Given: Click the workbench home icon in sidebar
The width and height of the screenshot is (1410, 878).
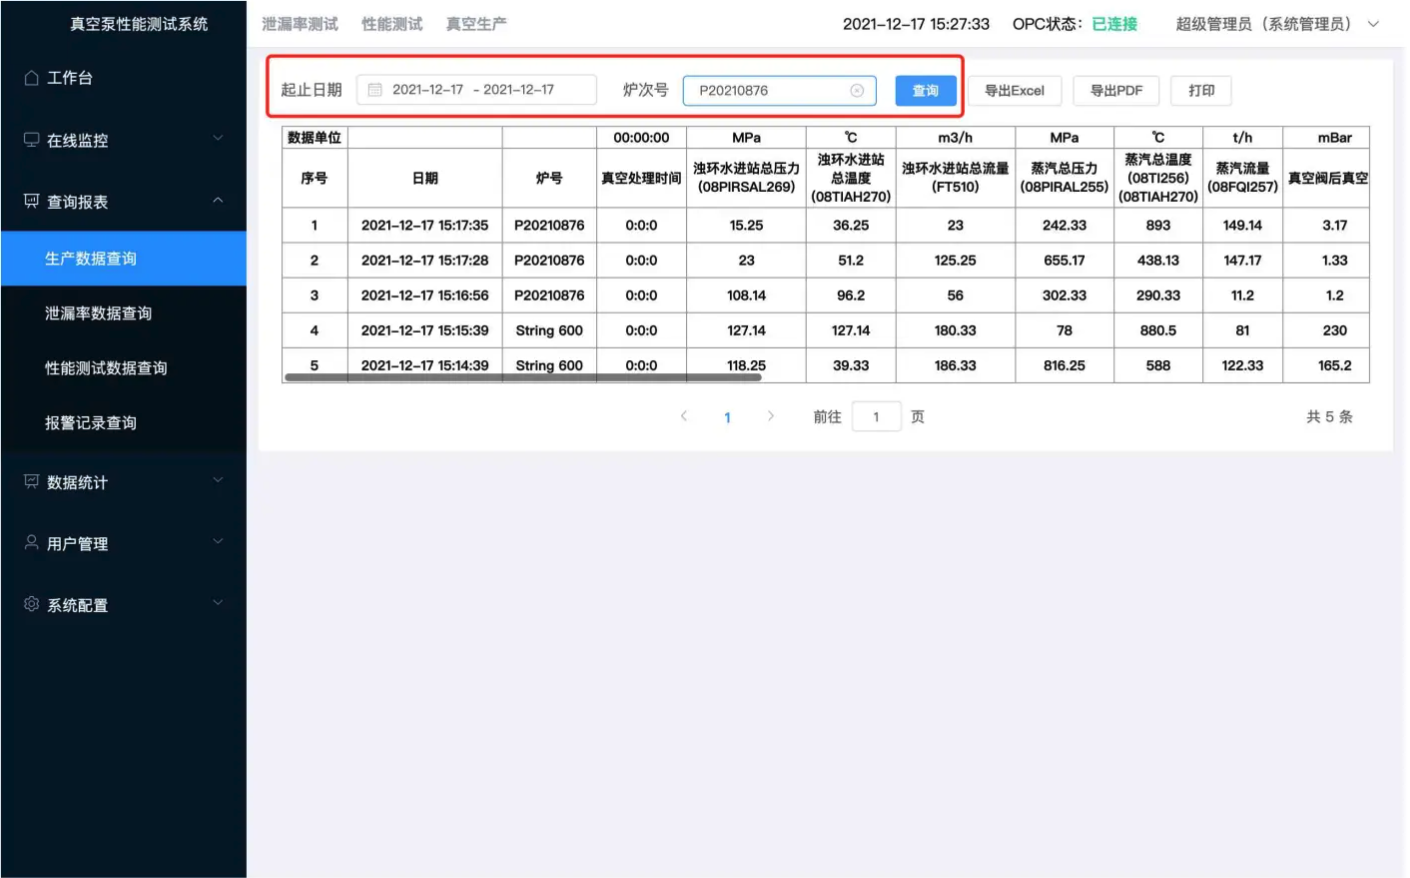Looking at the screenshot, I should tap(31, 78).
